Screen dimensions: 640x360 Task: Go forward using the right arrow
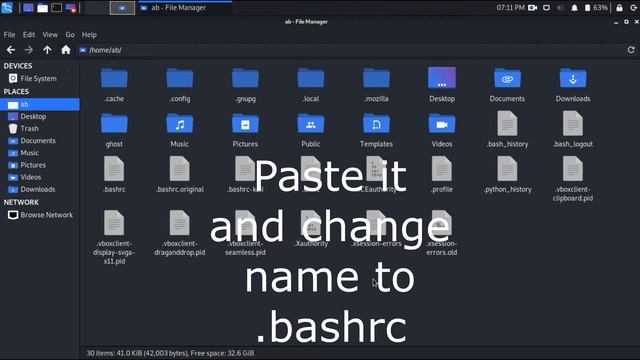[x=29, y=50]
